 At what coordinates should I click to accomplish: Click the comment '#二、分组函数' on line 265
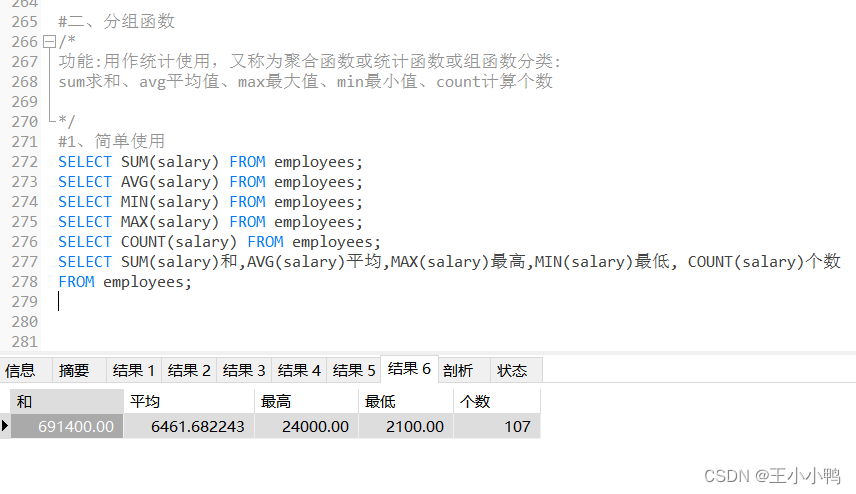[x=116, y=21]
